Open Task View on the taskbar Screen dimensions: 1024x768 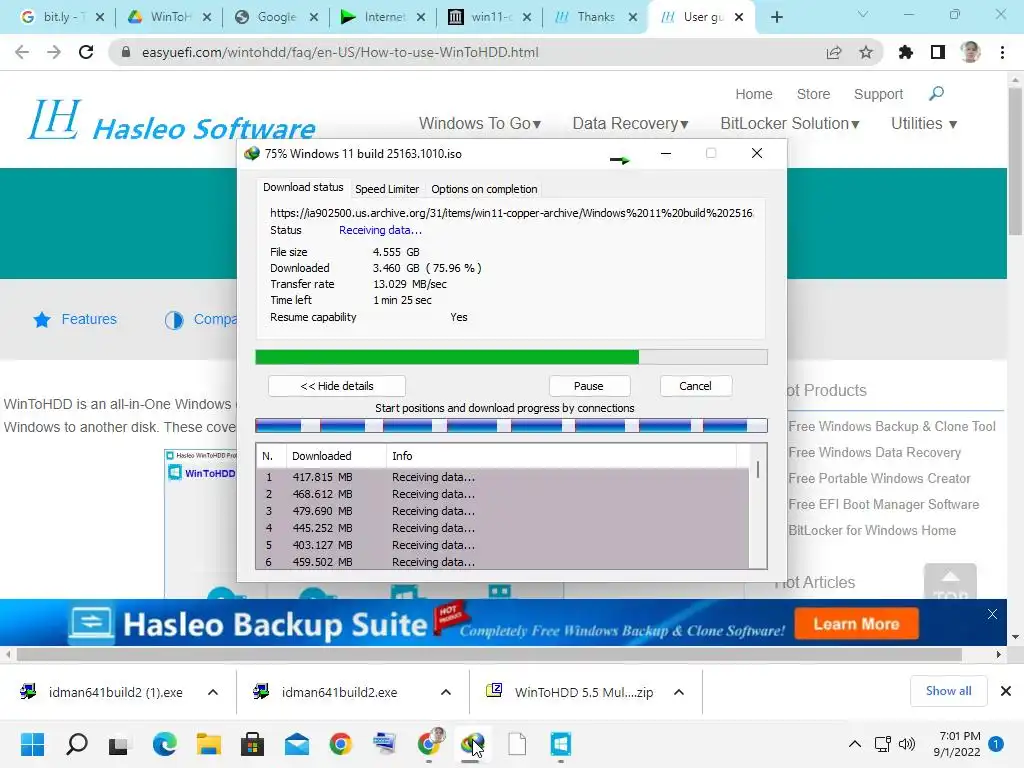(x=119, y=744)
